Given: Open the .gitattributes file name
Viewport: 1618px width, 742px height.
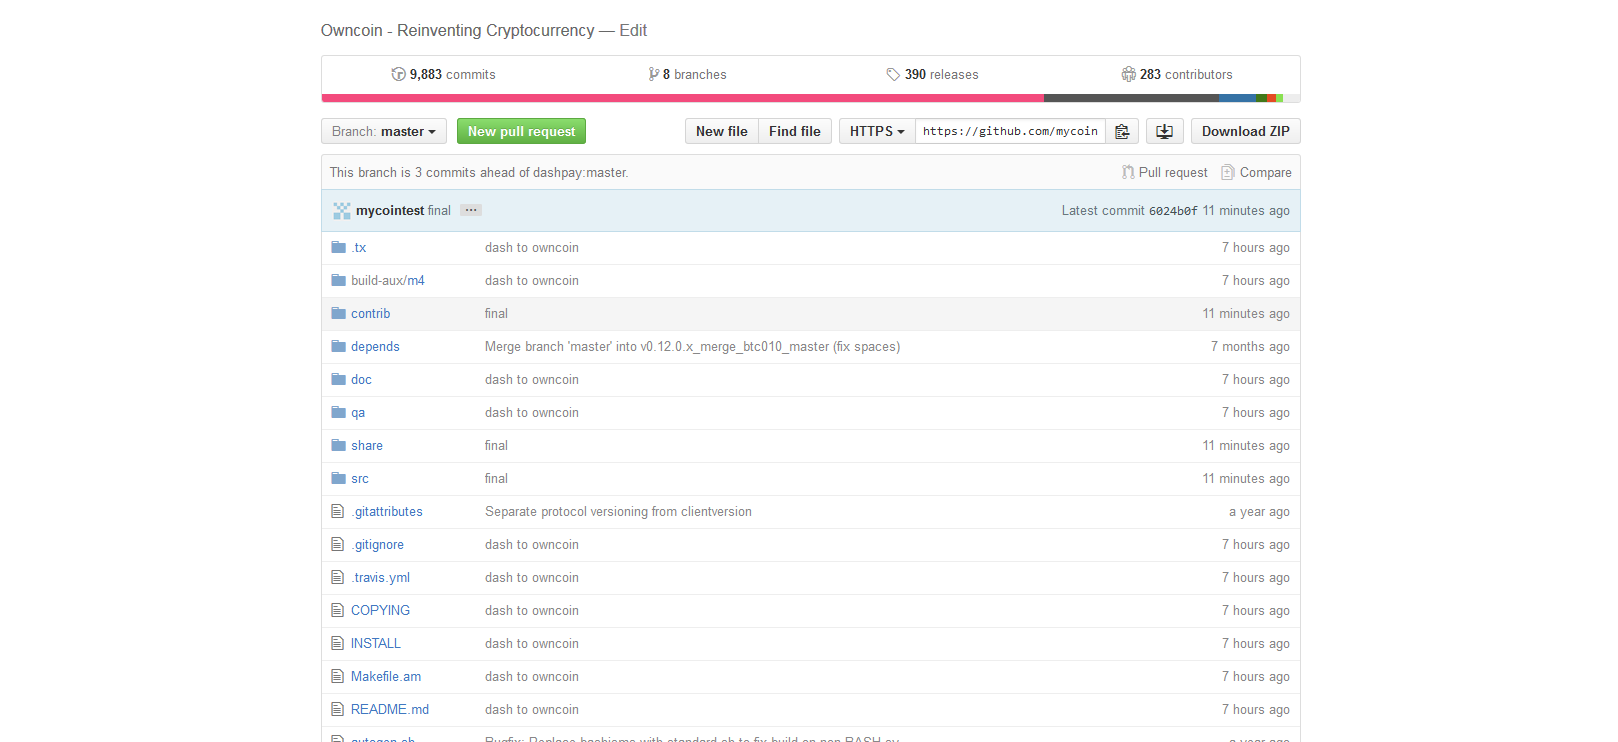Looking at the screenshot, I should 387,511.
